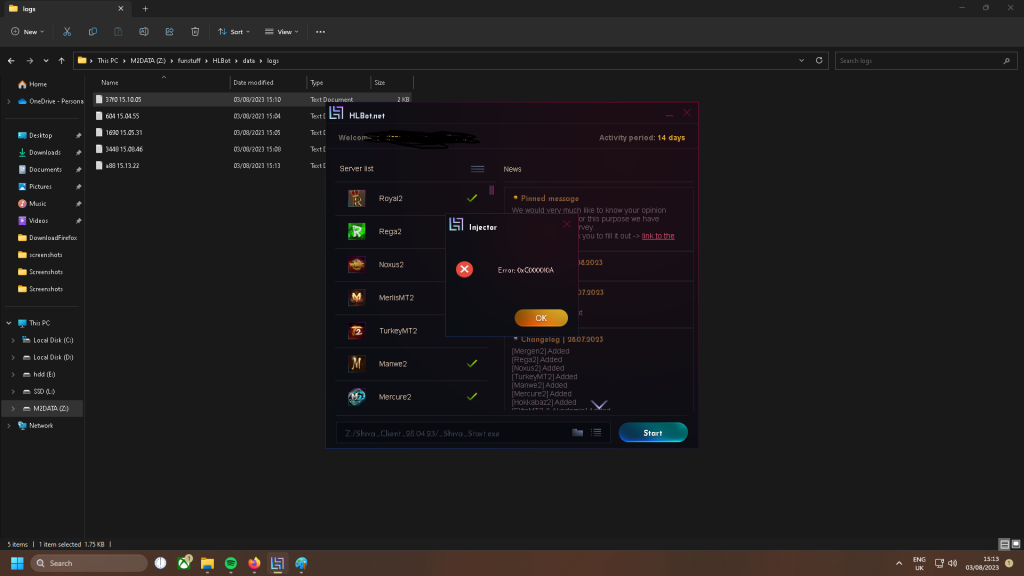The image size is (1024, 576).
Task: Open the Sort dropdown menu
Action: [x=235, y=32]
